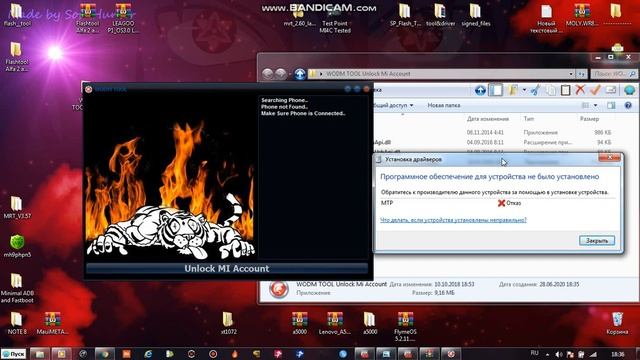Click Explorer Forward navigation button

(x=280, y=74)
